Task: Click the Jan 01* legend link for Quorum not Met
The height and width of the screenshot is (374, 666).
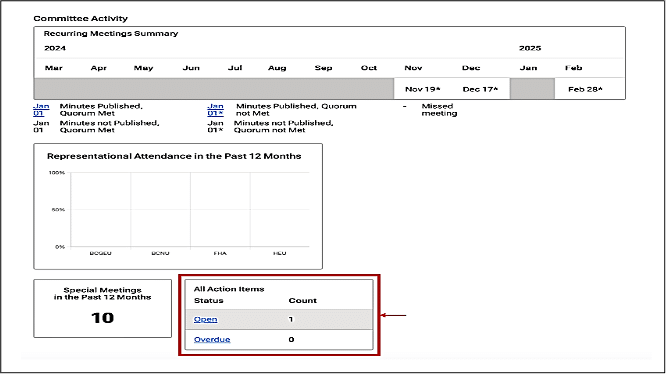Action: tap(215, 110)
